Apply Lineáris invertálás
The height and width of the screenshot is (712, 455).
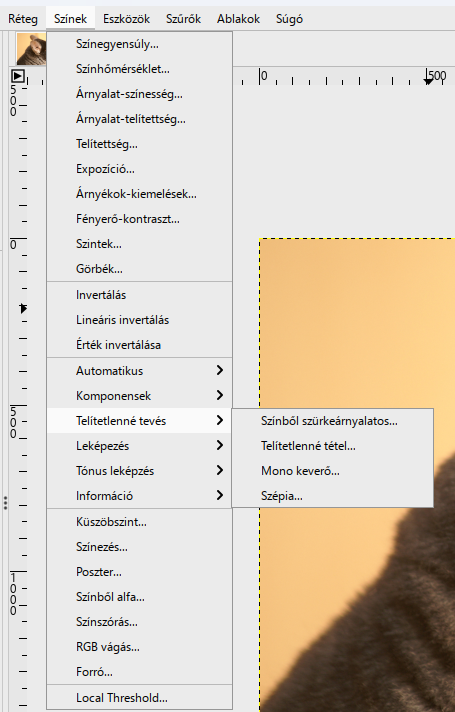[139, 320]
